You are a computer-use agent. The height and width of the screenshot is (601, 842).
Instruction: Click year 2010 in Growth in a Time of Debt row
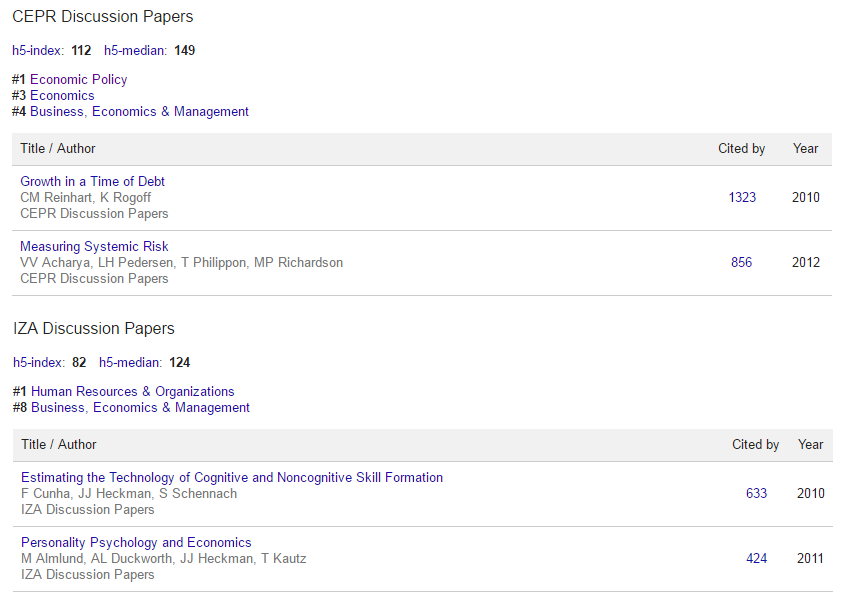(806, 198)
